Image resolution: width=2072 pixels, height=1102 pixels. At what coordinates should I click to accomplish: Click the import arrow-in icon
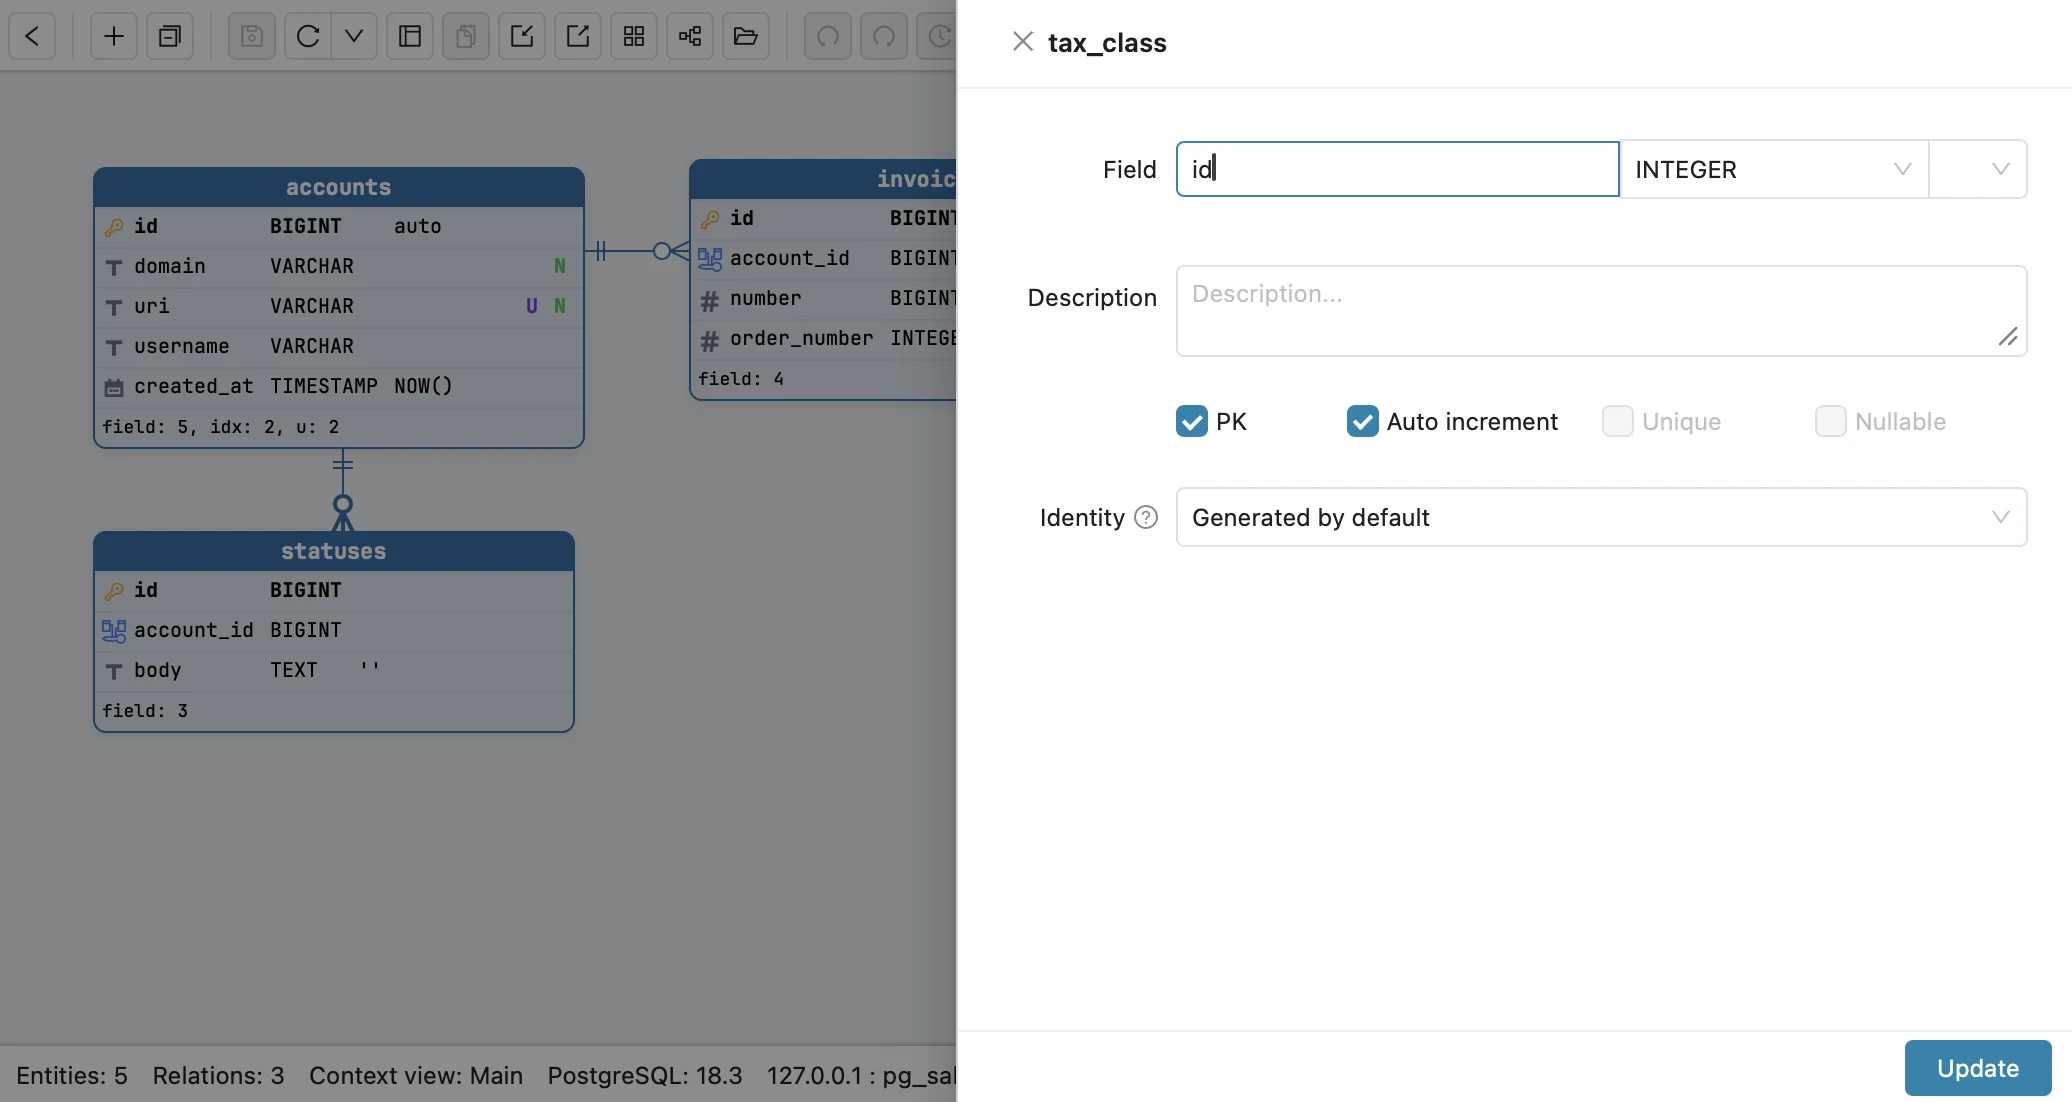(x=522, y=37)
